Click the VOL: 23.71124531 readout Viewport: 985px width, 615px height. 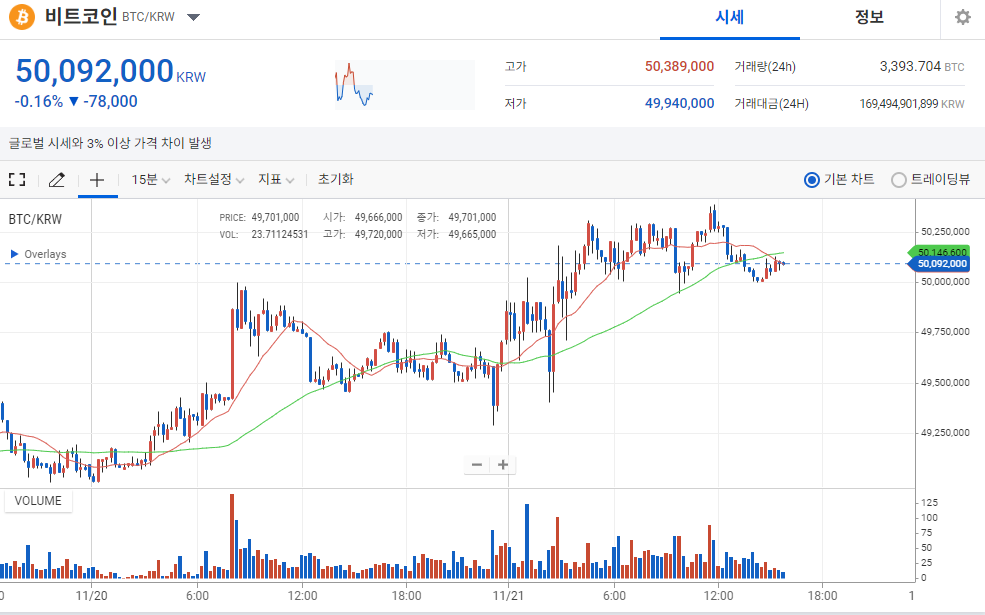264,234
